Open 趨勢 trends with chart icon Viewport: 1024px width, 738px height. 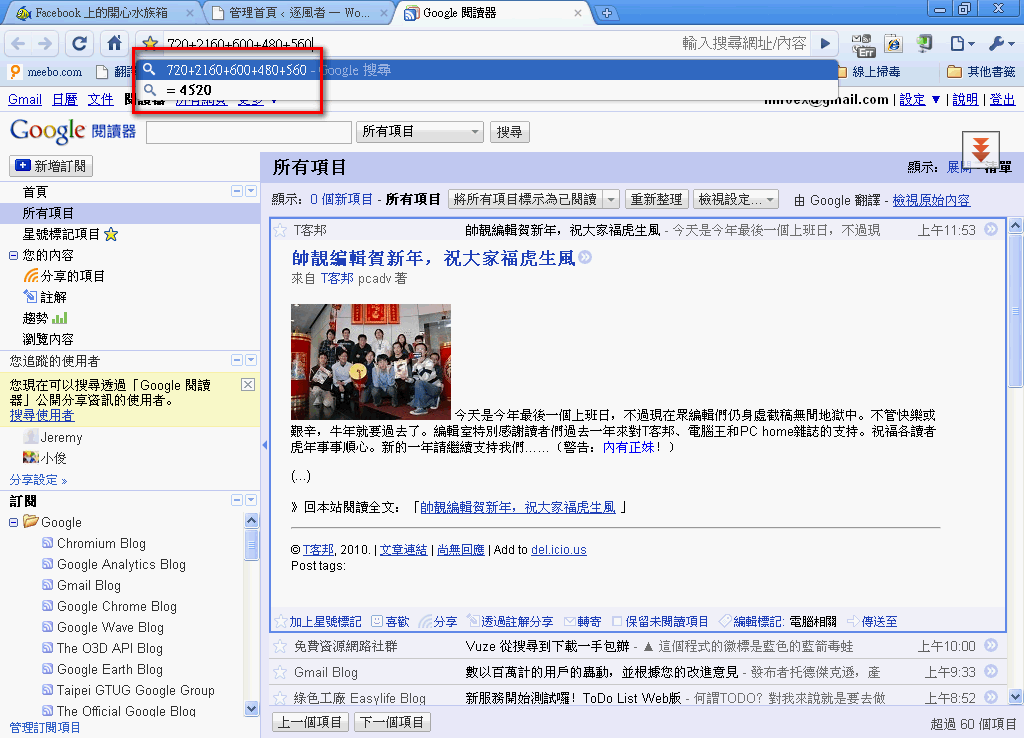pos(45,318)
